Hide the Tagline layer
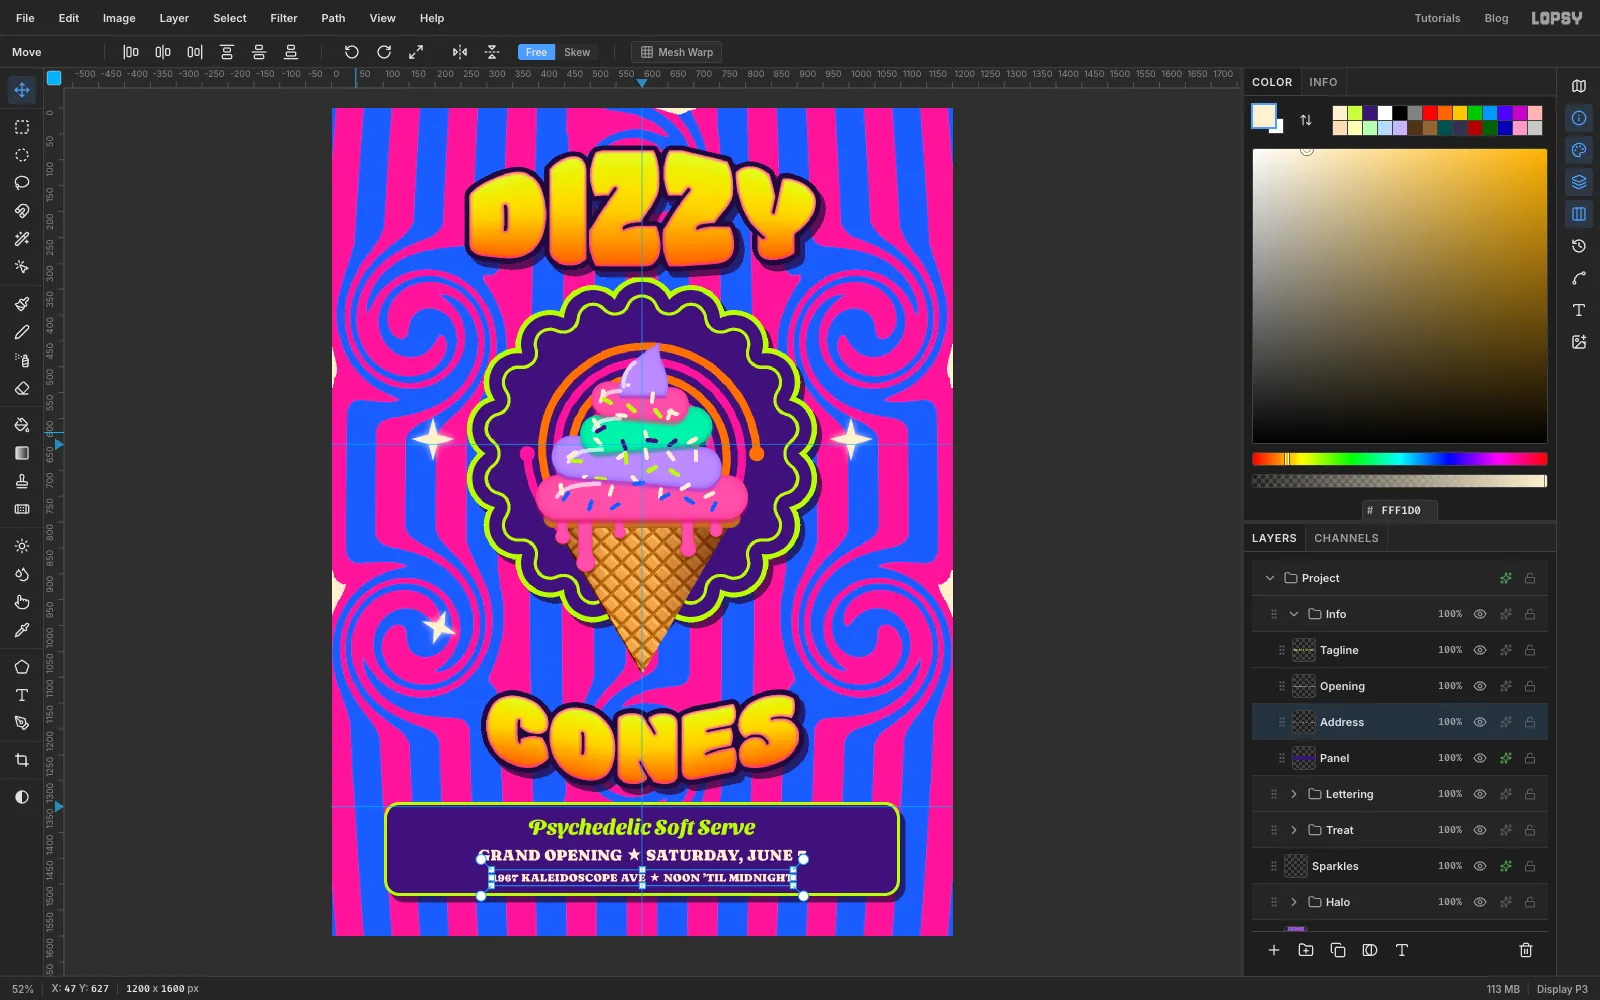The width and height of the screenshot is (1600, 1000). click(x=1480, y=650)
